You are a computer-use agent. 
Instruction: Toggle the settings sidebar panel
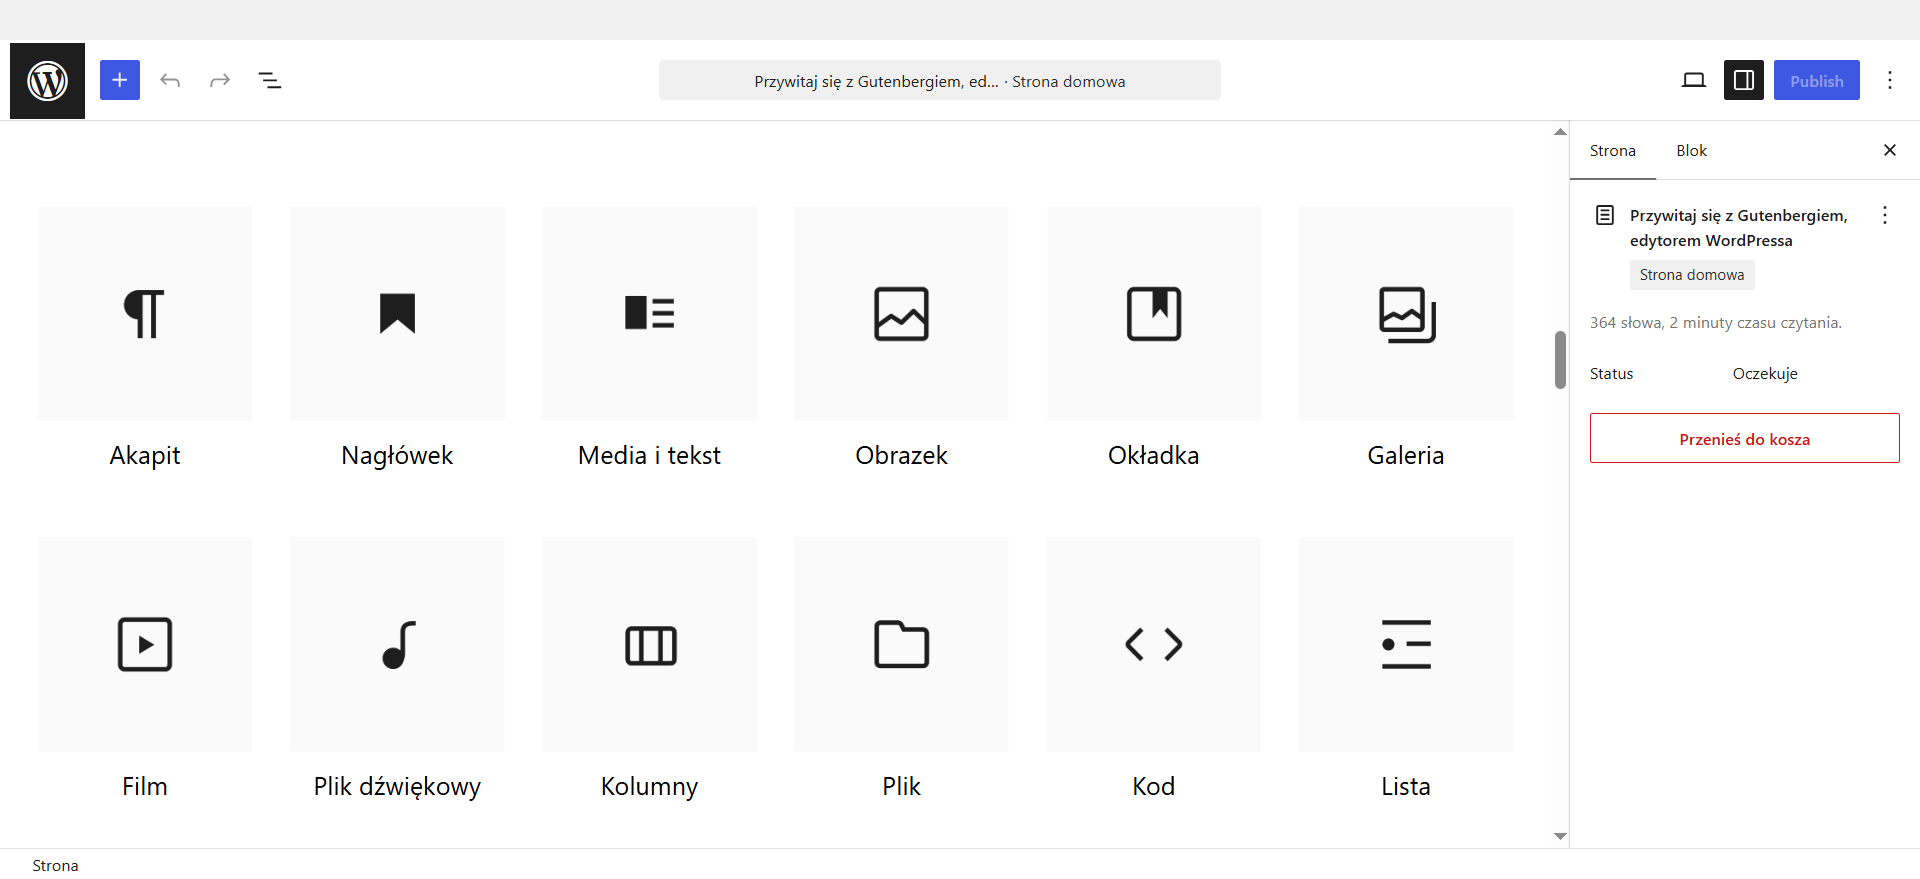pos(1744,80)
